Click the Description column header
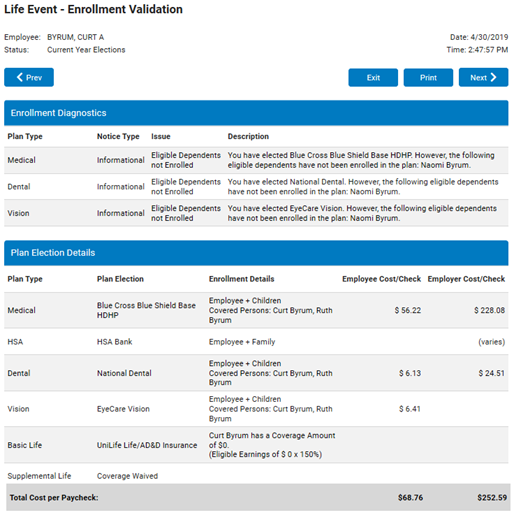514x515 pixels. pyautogui.click(x=248, y=136)
